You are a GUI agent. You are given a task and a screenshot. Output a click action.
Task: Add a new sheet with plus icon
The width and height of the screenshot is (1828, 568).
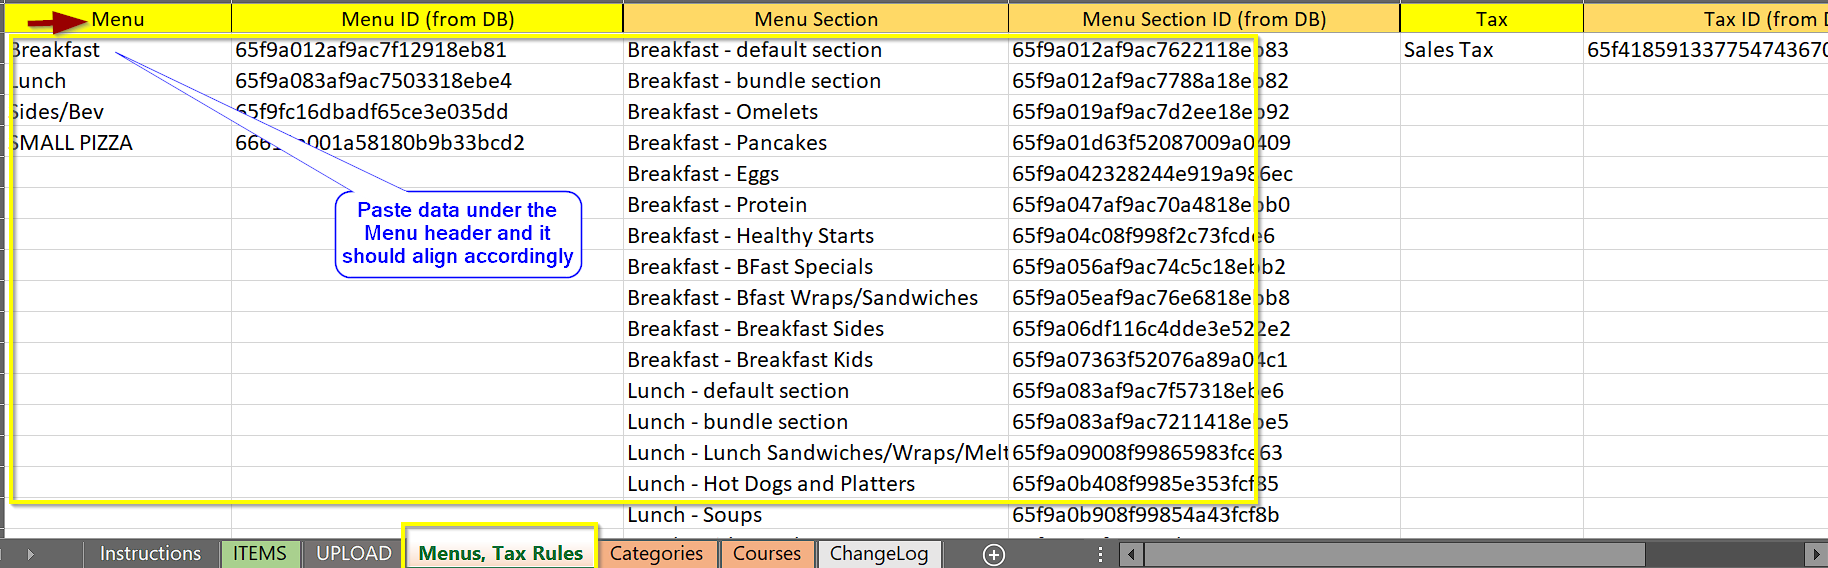(993, 555)
